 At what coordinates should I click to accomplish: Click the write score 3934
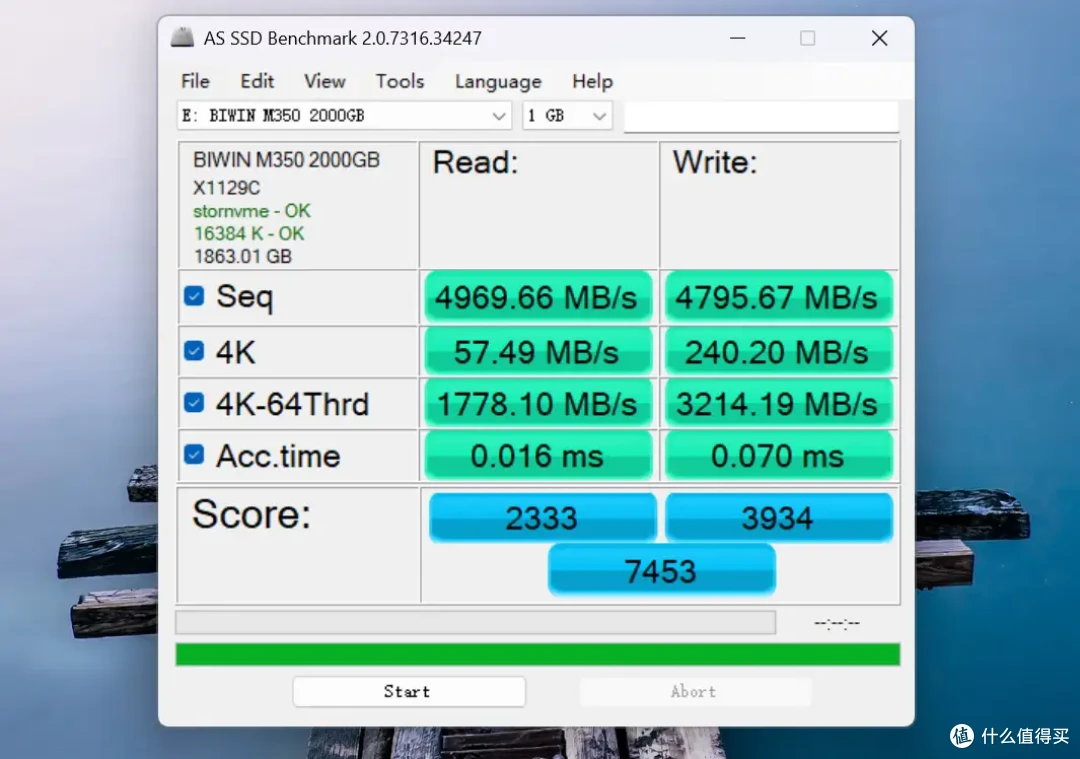click(x=779, y=517)
